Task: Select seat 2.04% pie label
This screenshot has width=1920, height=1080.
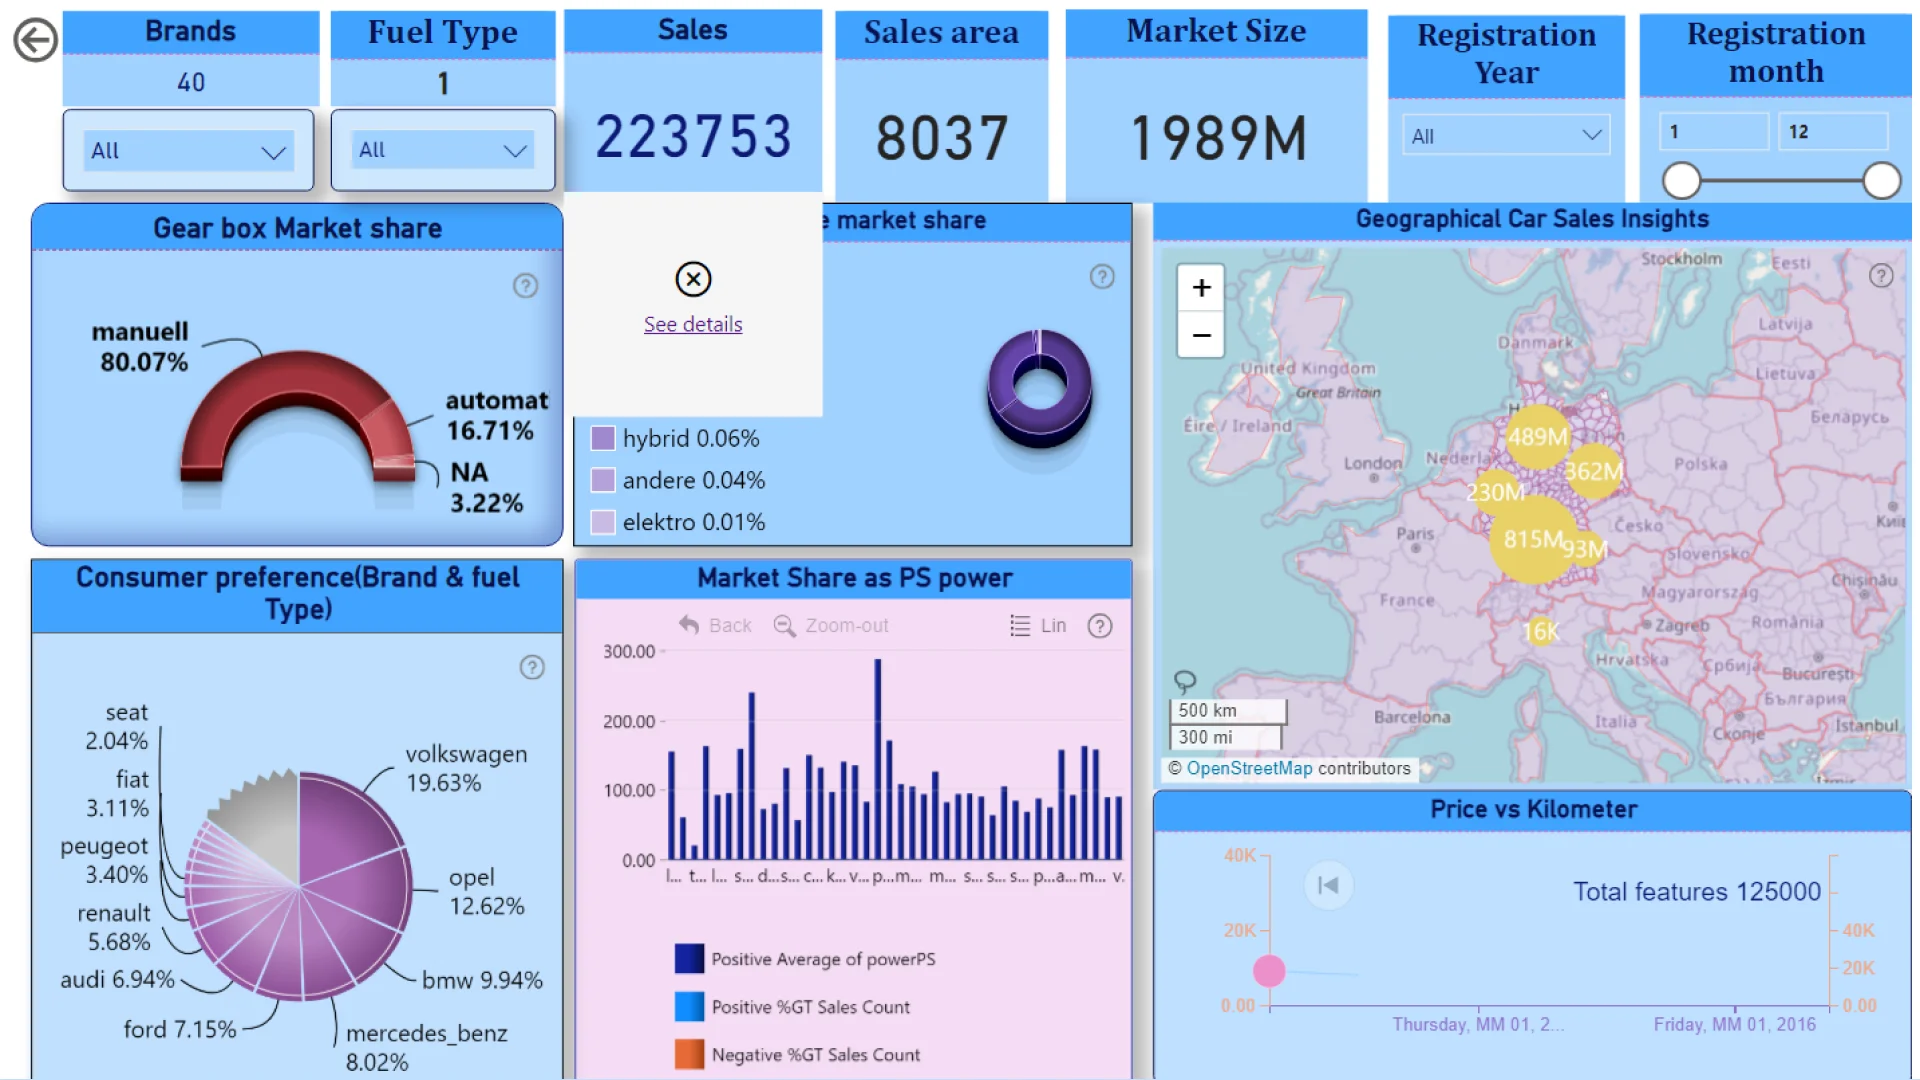Action: [x=117, y=726]
